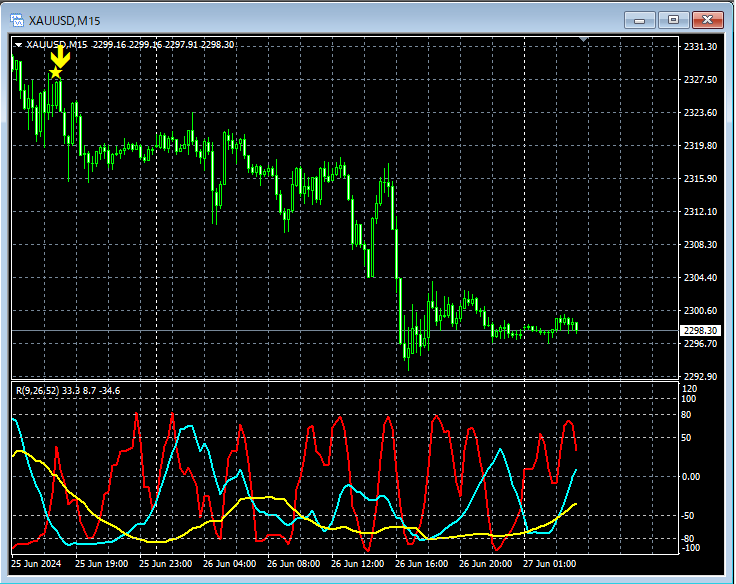
Task: Click the current price label 2298.30
Action: [700, 331]
